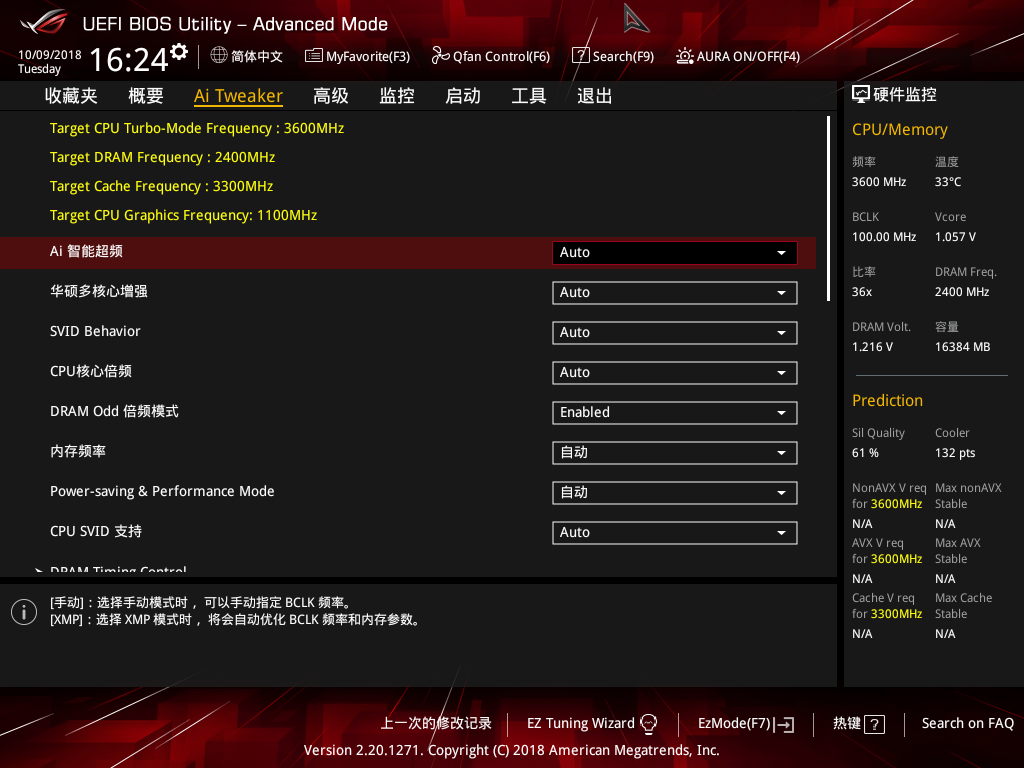
Task: Open the SVID Behavior dropdown
Action: tap(673, 332)
